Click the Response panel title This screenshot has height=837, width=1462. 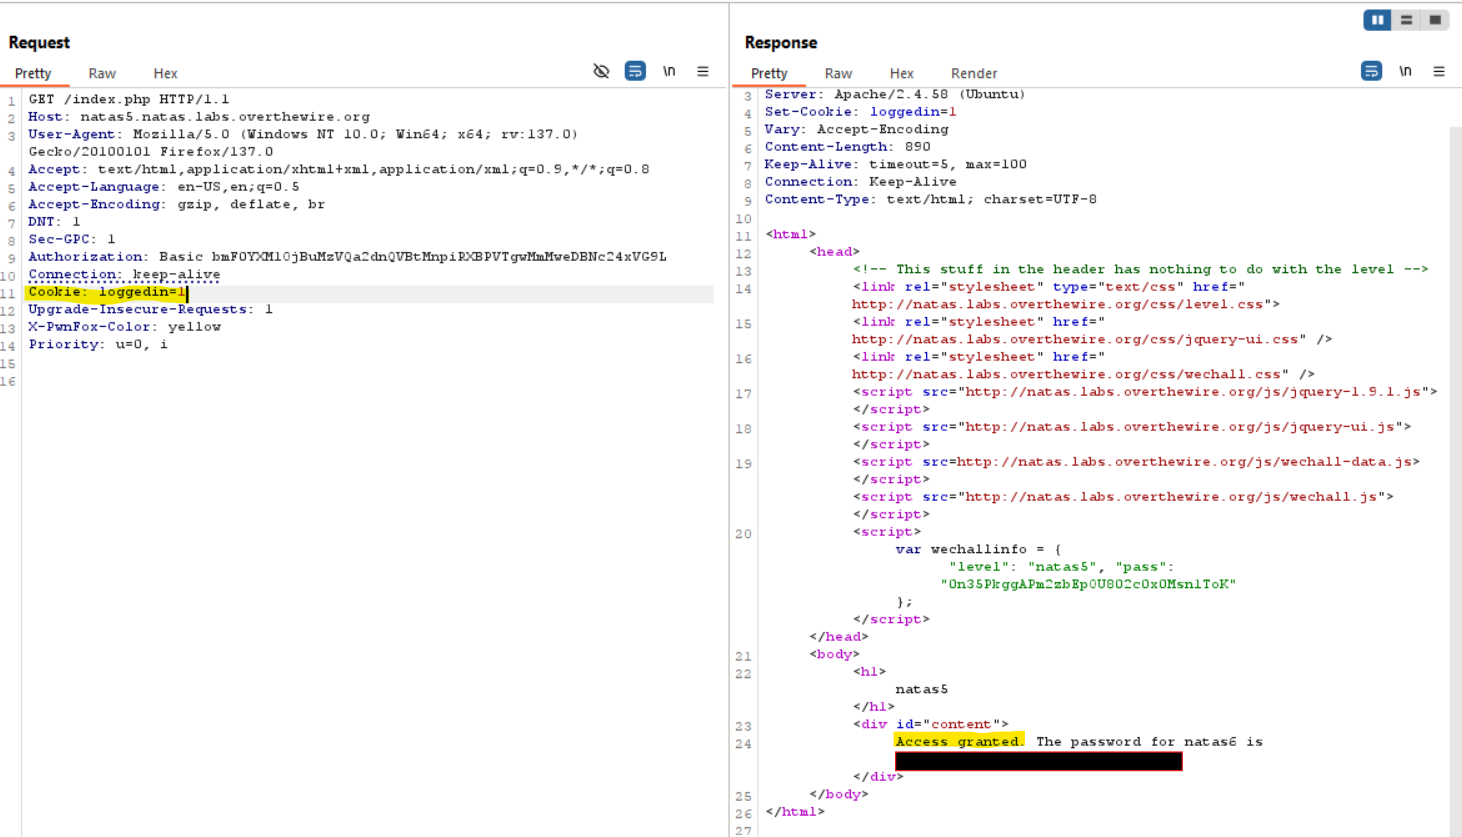[x=781, y=42]
